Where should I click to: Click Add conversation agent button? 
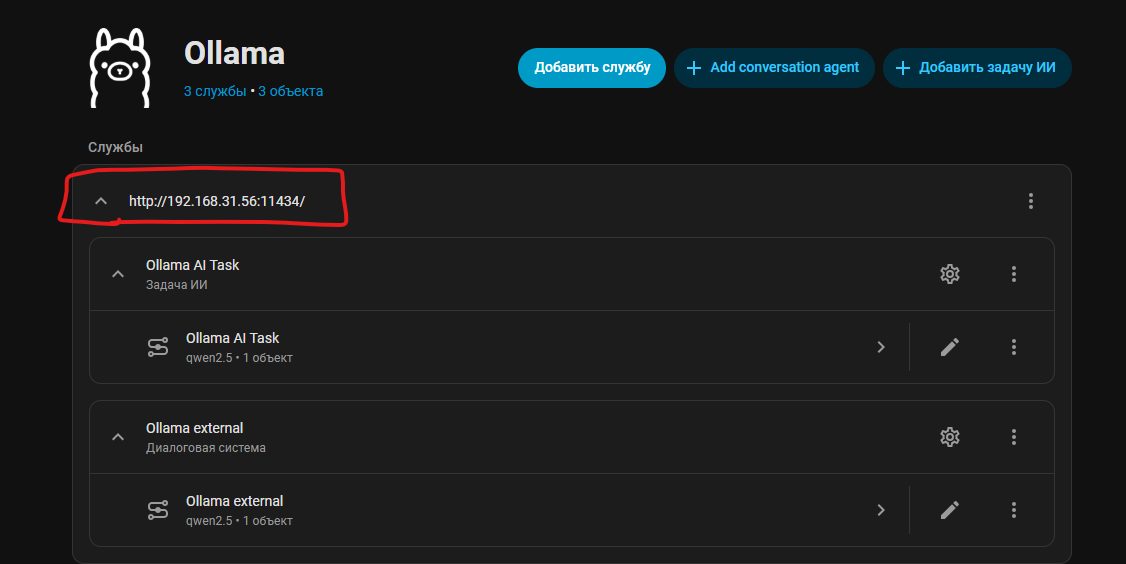click(774, 68)
